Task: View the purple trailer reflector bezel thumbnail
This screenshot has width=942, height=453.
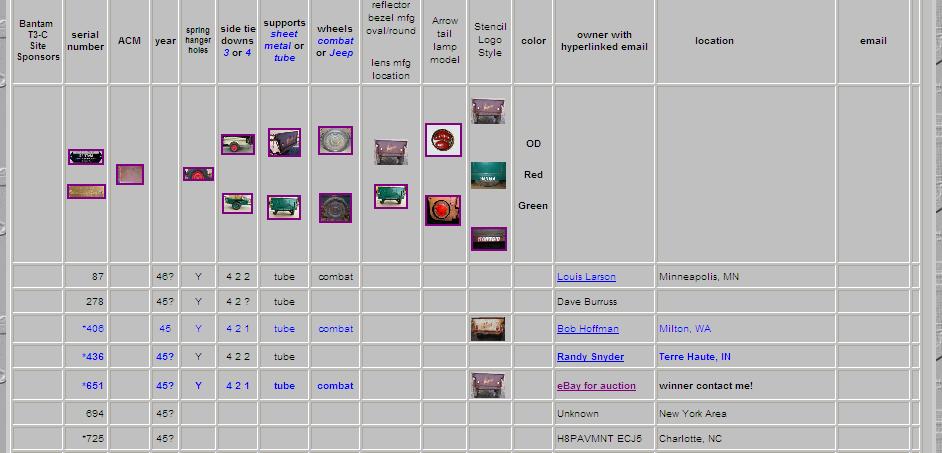Action: 391,152
